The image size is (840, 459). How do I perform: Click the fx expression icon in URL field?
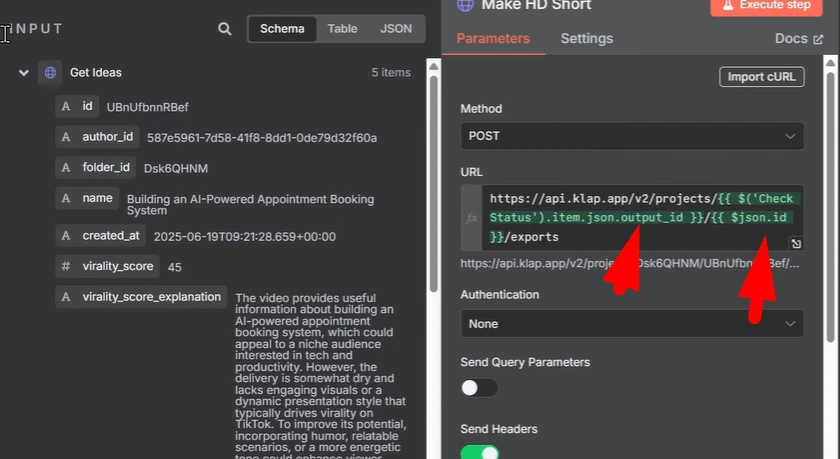471,217
